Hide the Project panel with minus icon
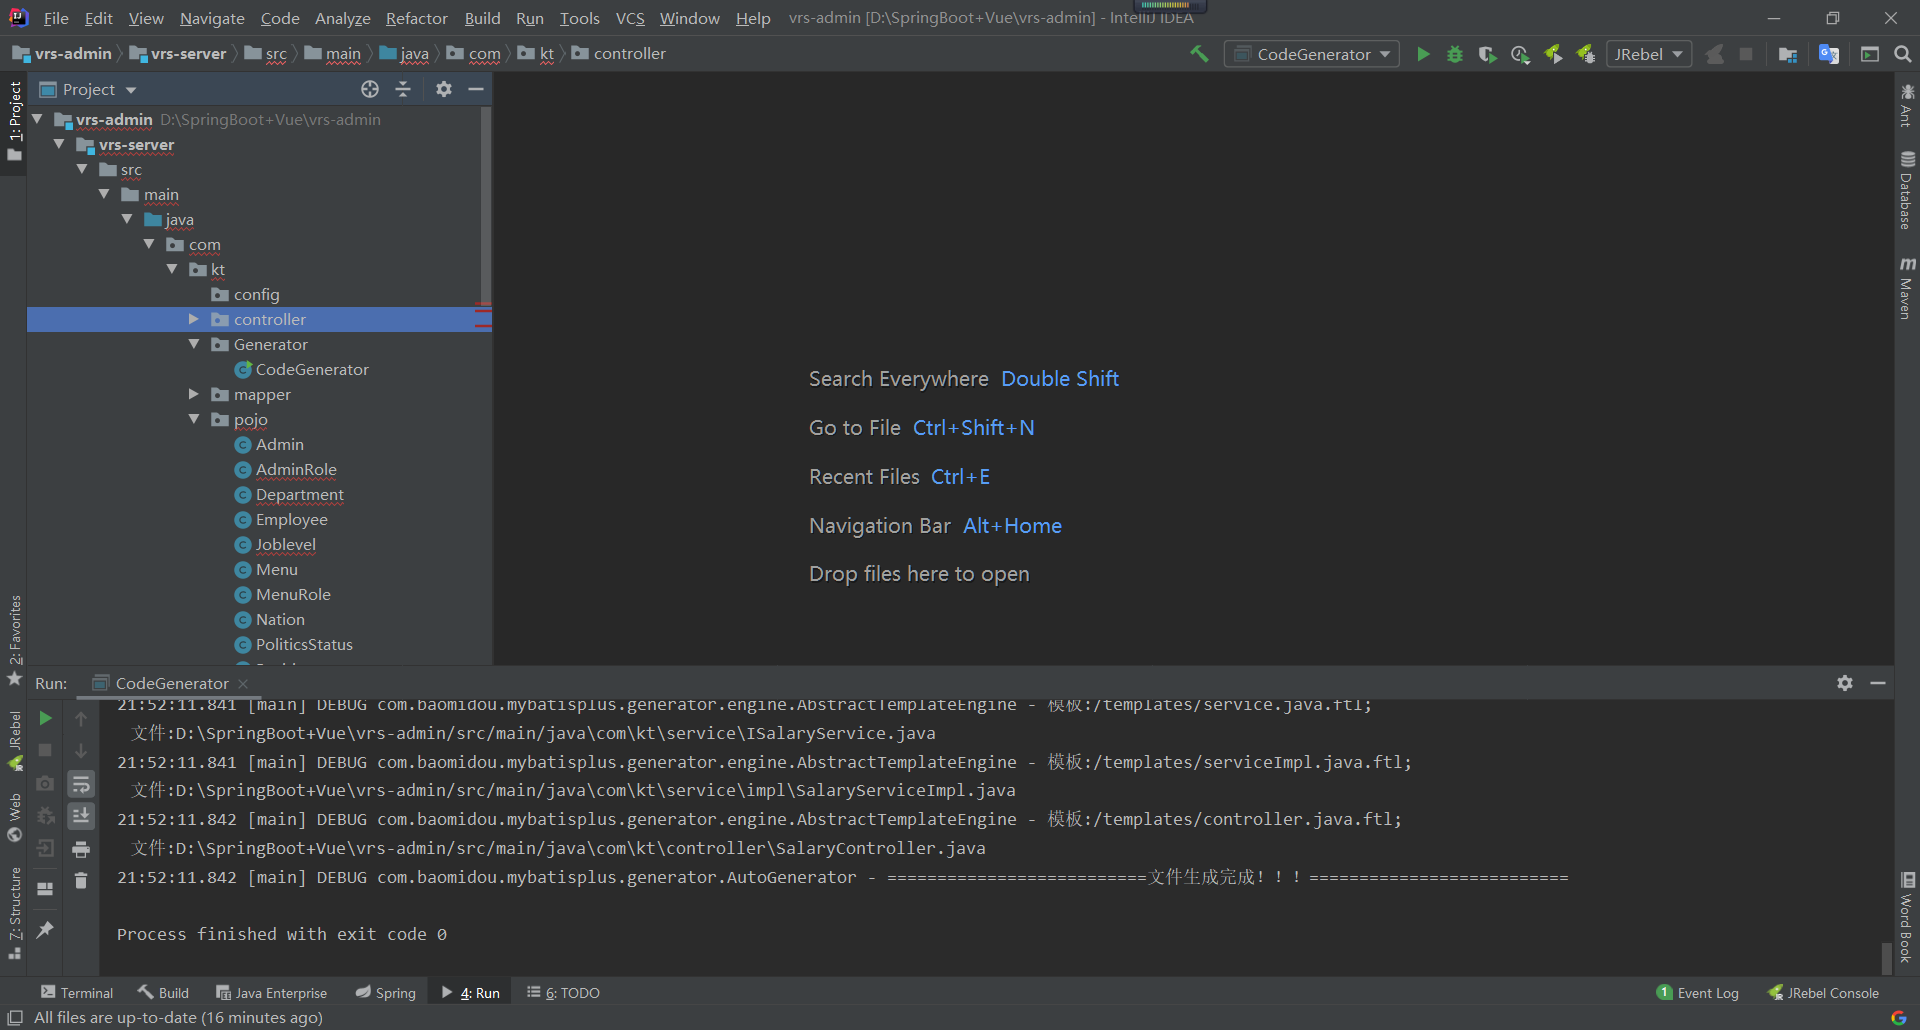This screenshot has width=1920, height=1030. point(476,89)
